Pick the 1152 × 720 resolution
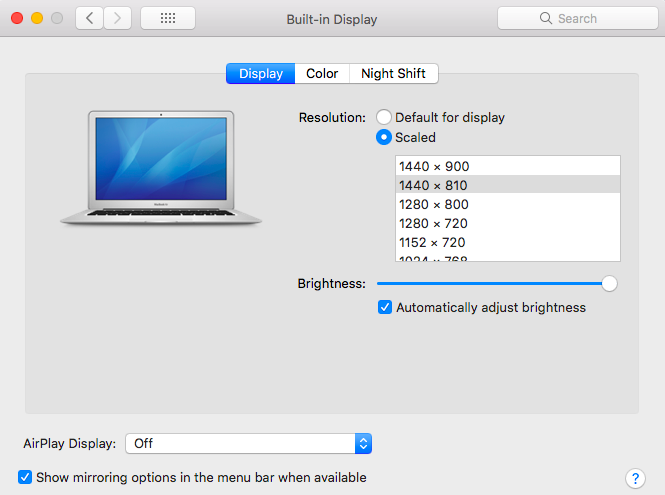The height and width of the screenshot is (495, 665). (x=508, y=243)
